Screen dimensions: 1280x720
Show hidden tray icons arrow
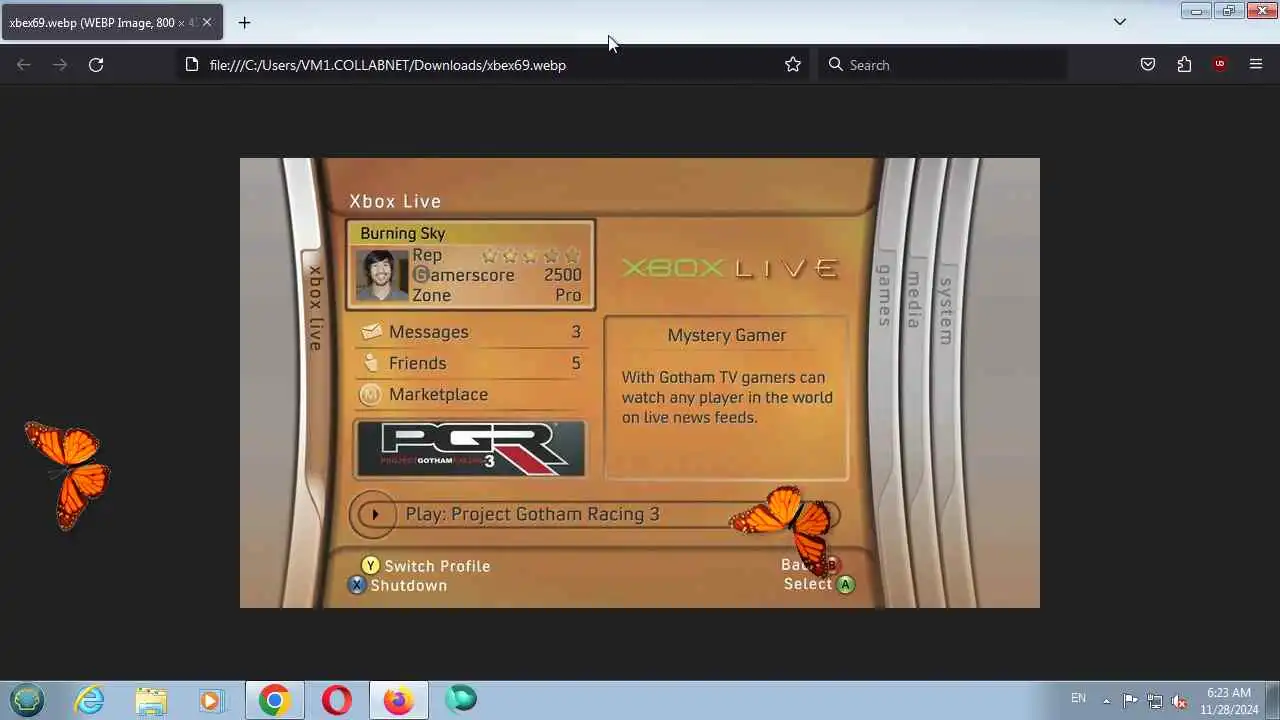point(1106,700)
